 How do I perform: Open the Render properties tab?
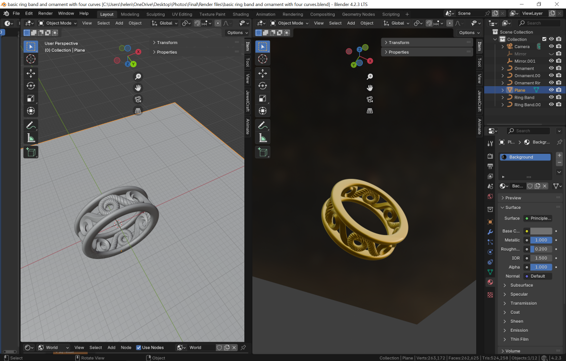[490, 156]
